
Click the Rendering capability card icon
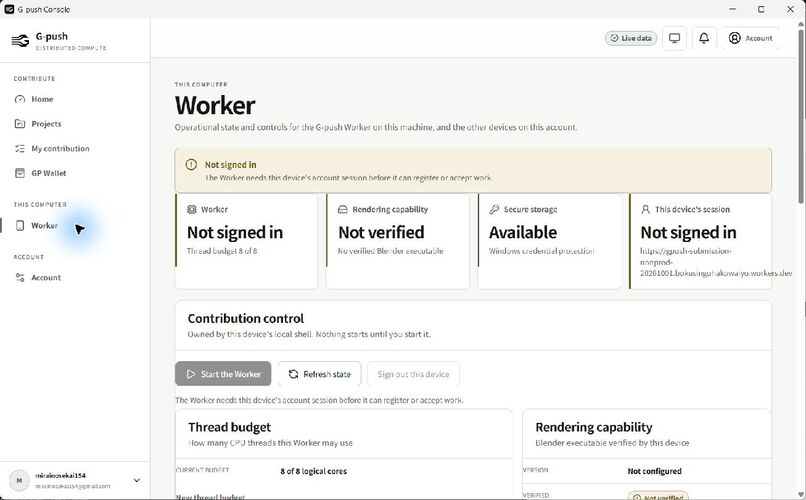coord(343,210)
